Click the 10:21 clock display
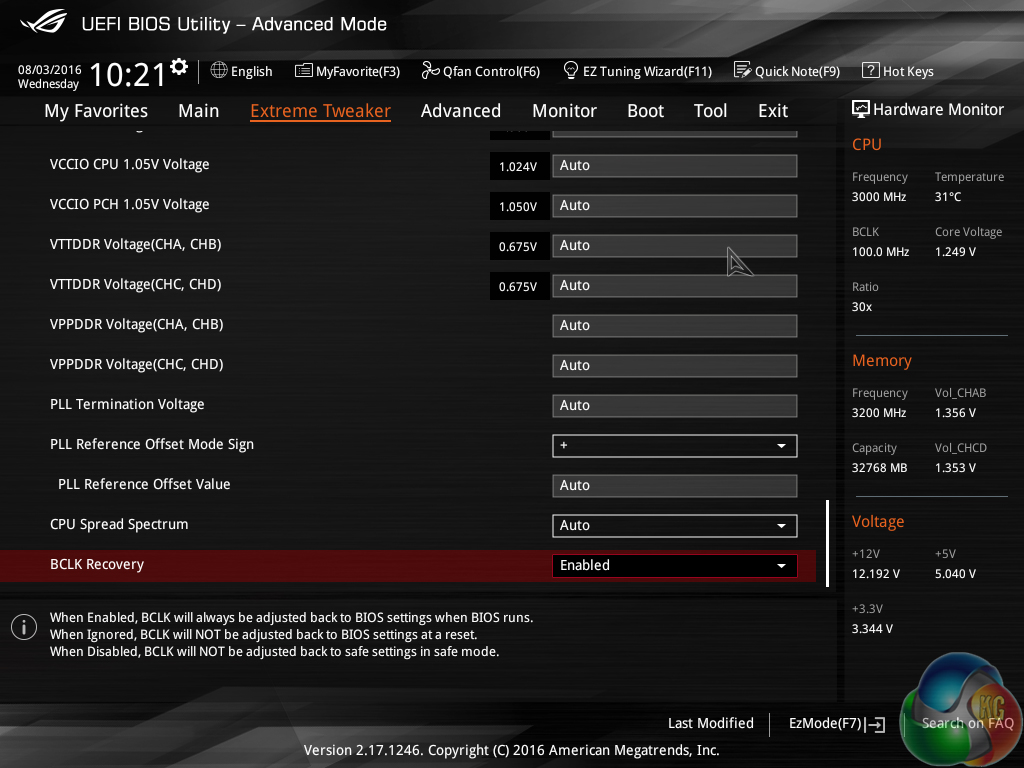 tap(127, 74)
